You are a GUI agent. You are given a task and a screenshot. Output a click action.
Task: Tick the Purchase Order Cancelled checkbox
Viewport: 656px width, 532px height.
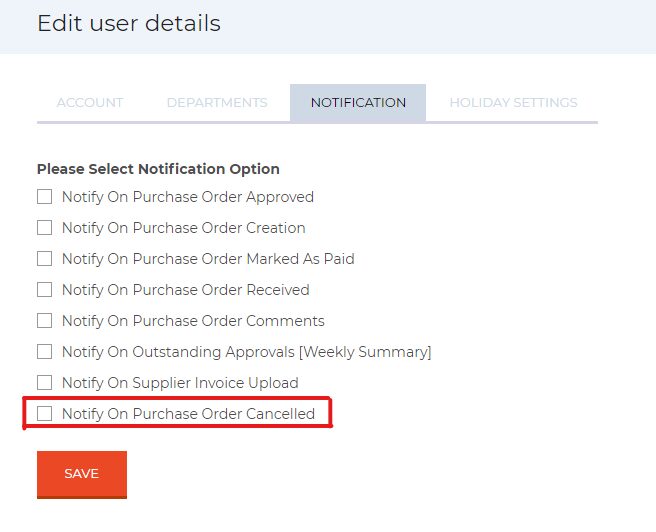[44, 413]
